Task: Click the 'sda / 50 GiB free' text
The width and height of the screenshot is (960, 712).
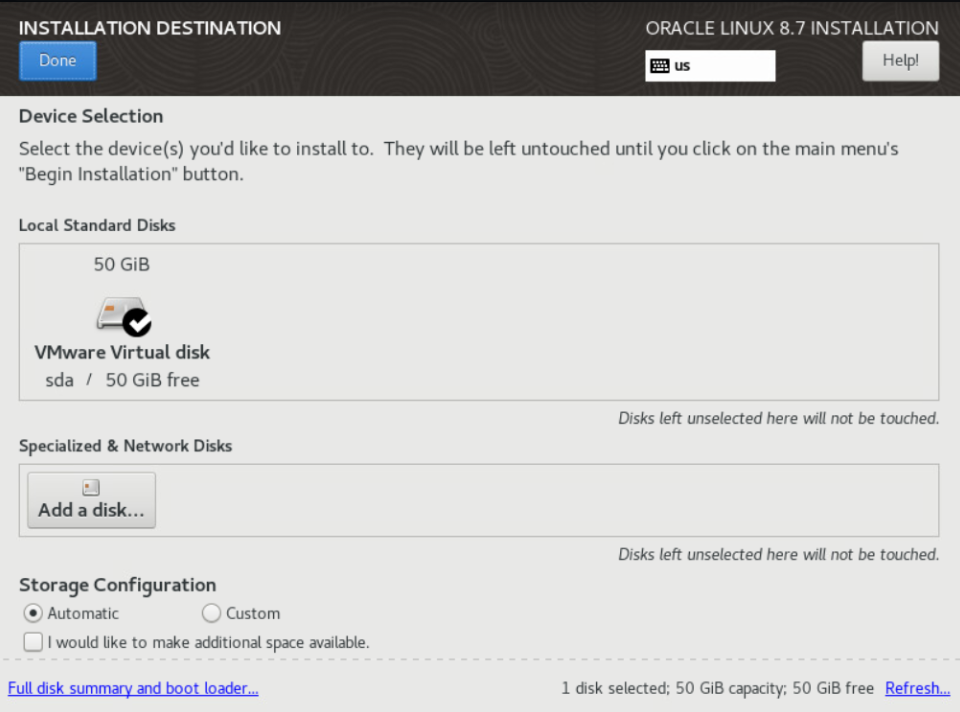Action: (x=122, y=380)
